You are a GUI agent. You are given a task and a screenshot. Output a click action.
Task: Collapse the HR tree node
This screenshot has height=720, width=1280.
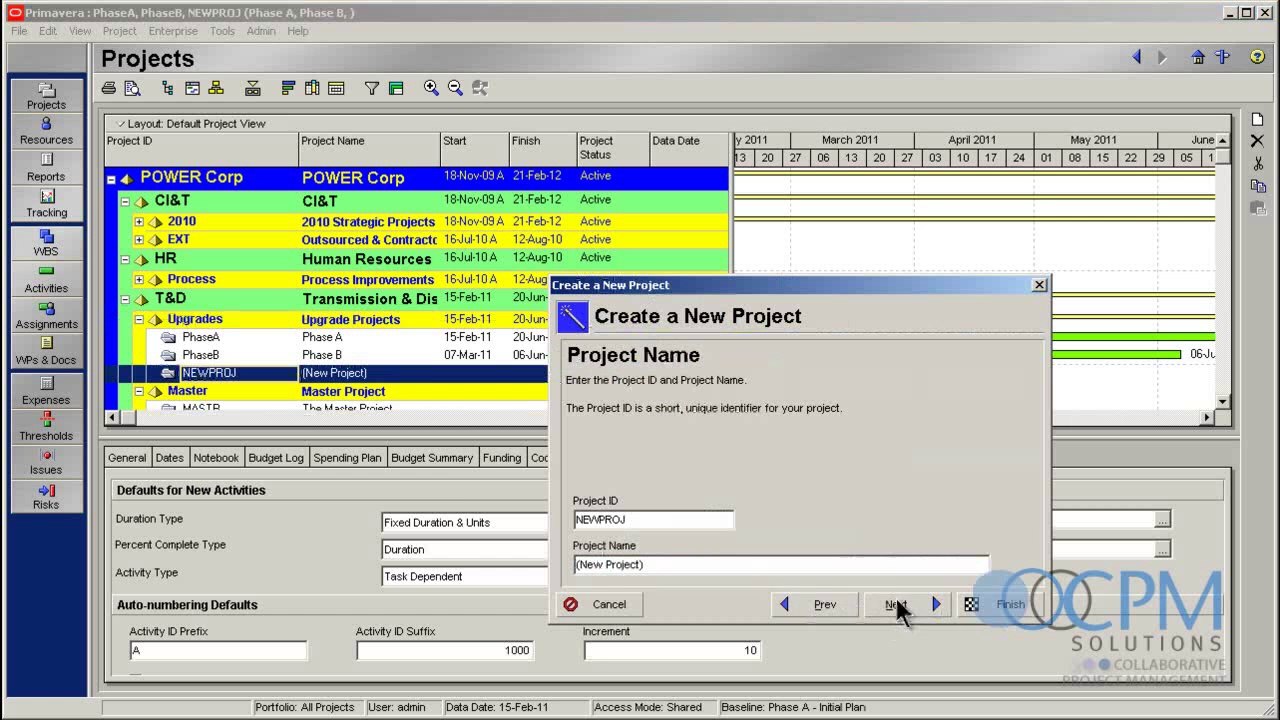click(125, 259)
